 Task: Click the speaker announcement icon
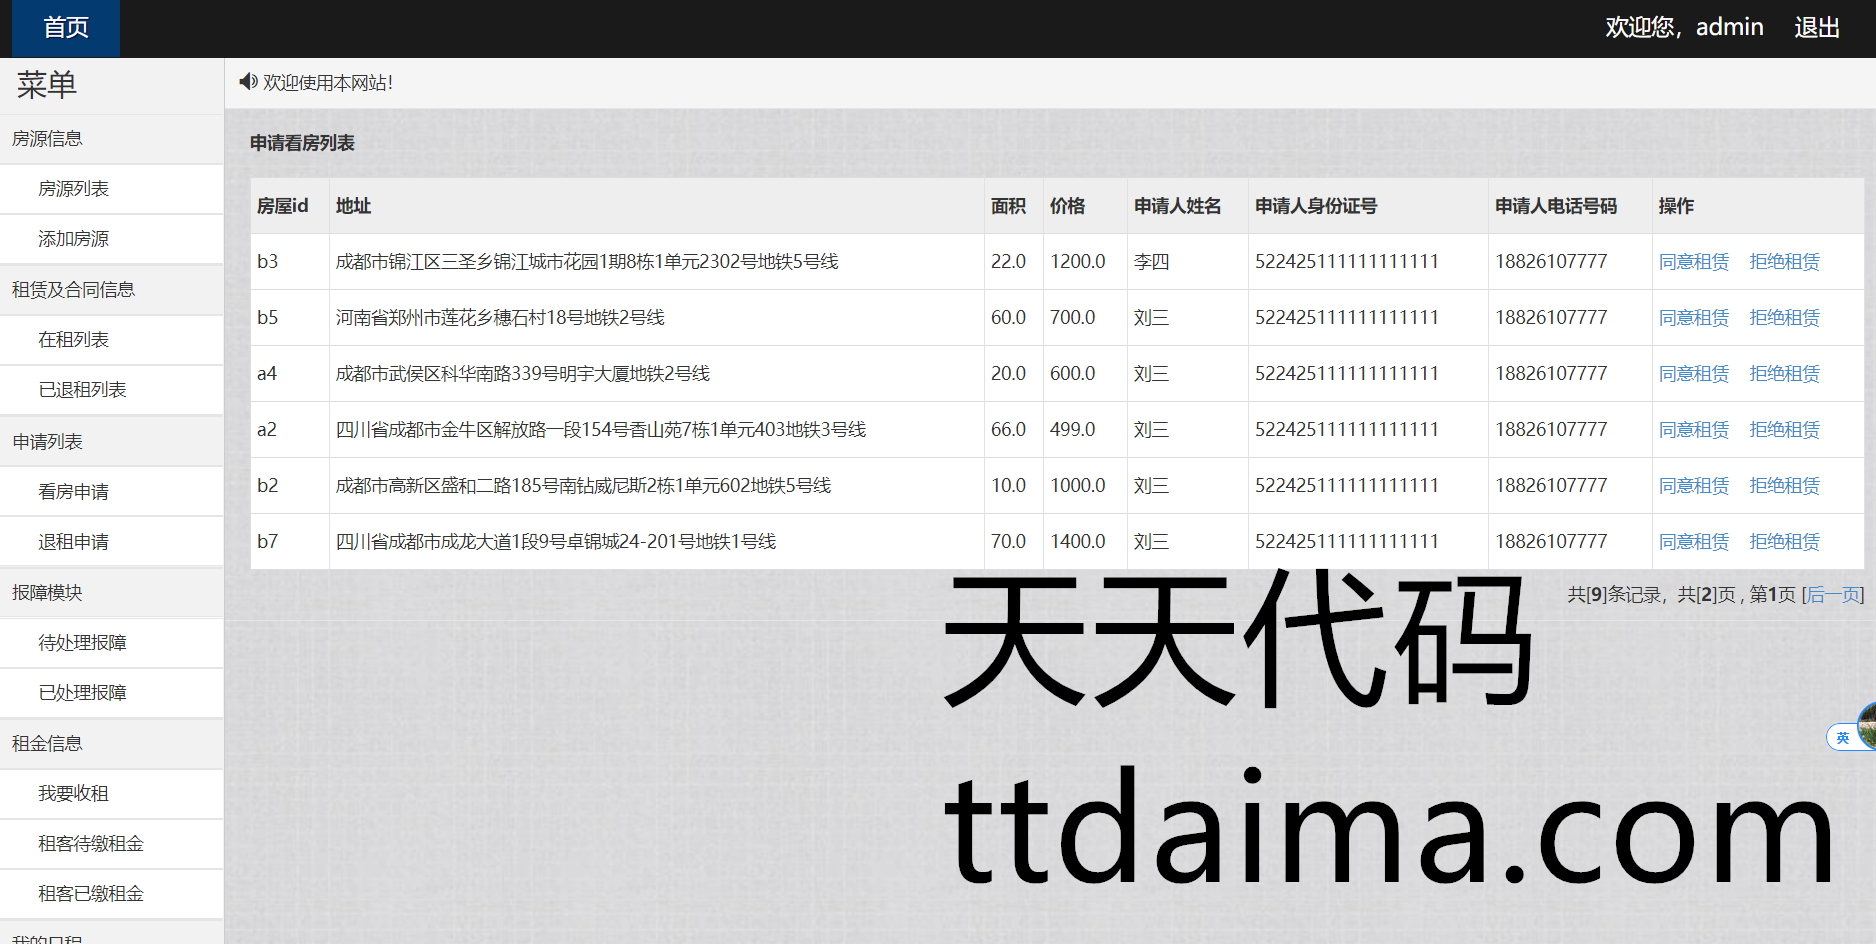[x=248, y=82]
